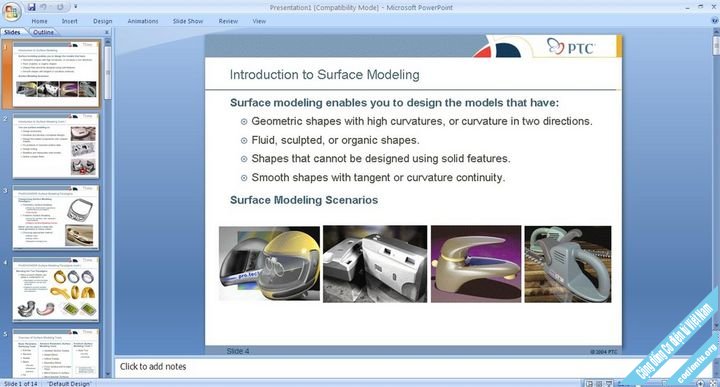Click Fit slide to window icon
This screenshot has width=720, height=387.
coord(713,383)
